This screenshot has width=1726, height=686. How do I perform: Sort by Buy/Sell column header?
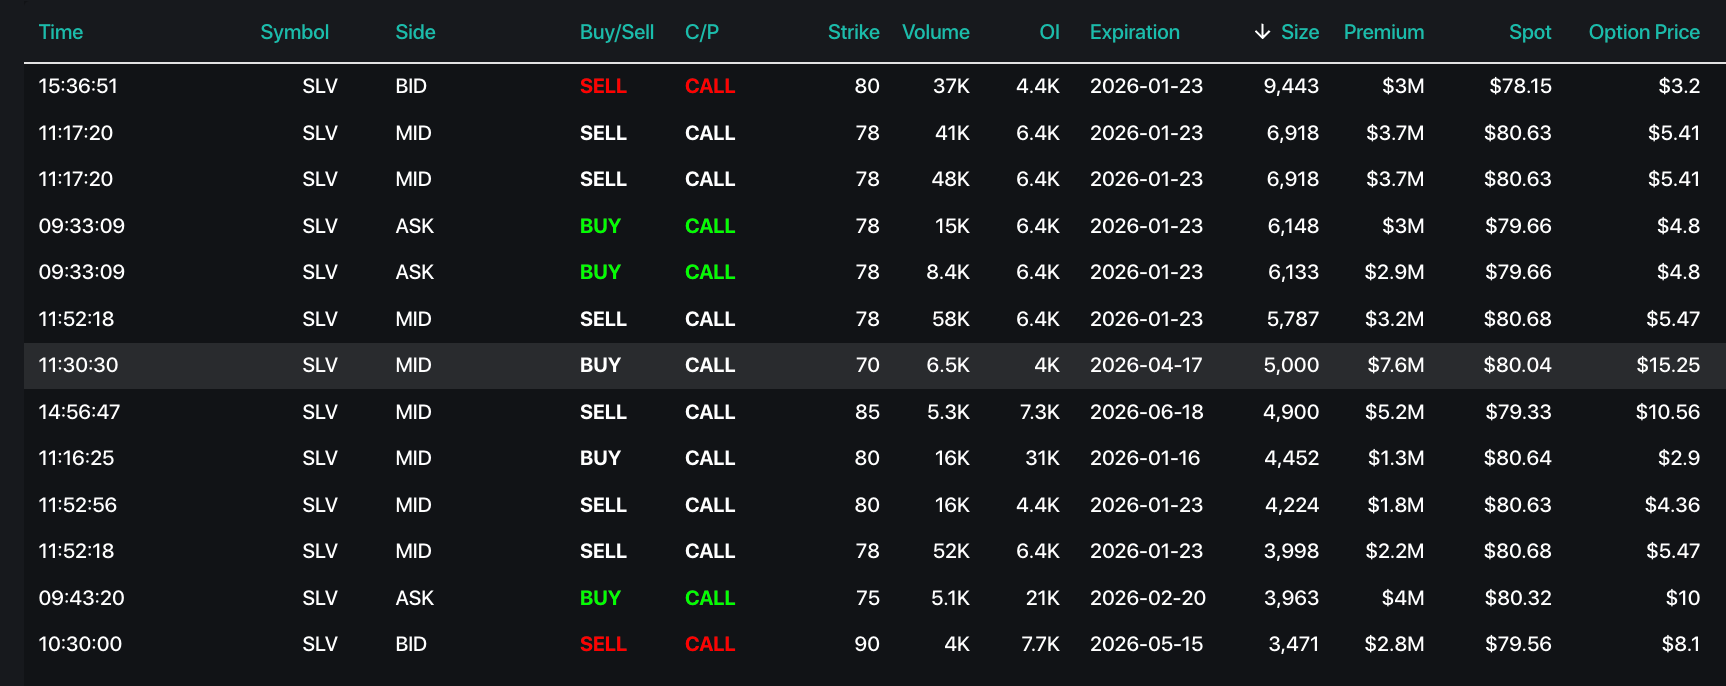(616, 32)
